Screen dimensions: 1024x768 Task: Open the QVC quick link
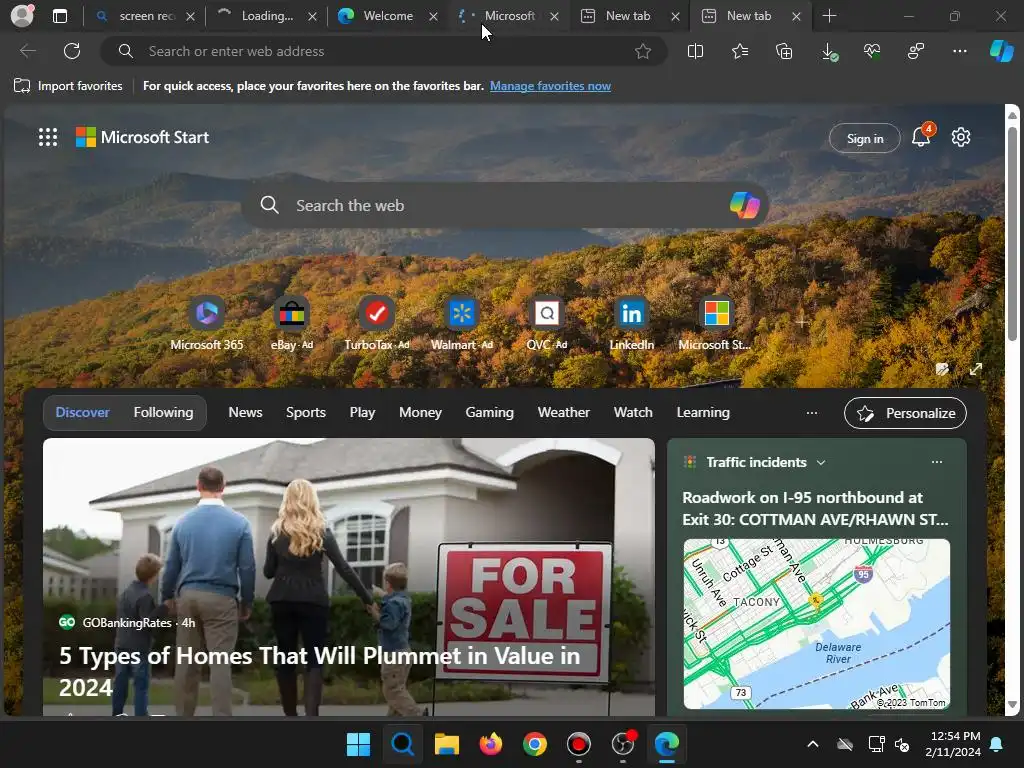pos(547,324)
